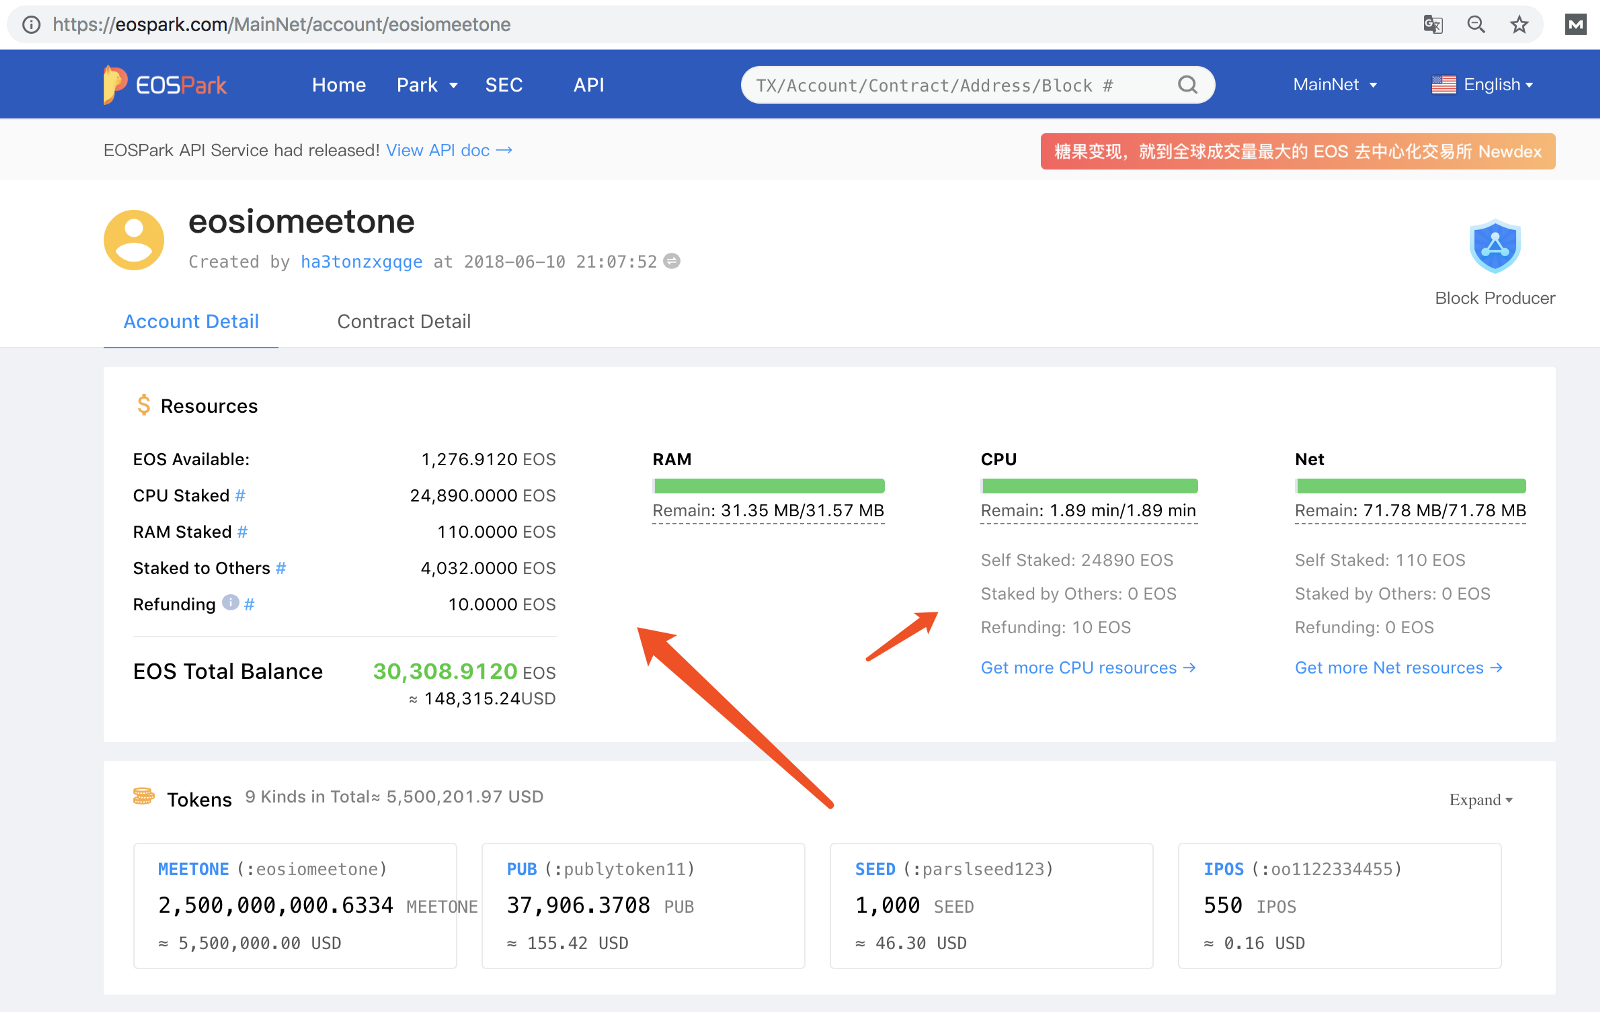Click the browser address bar URL
1600x1012 pixels.
point(282,25)
